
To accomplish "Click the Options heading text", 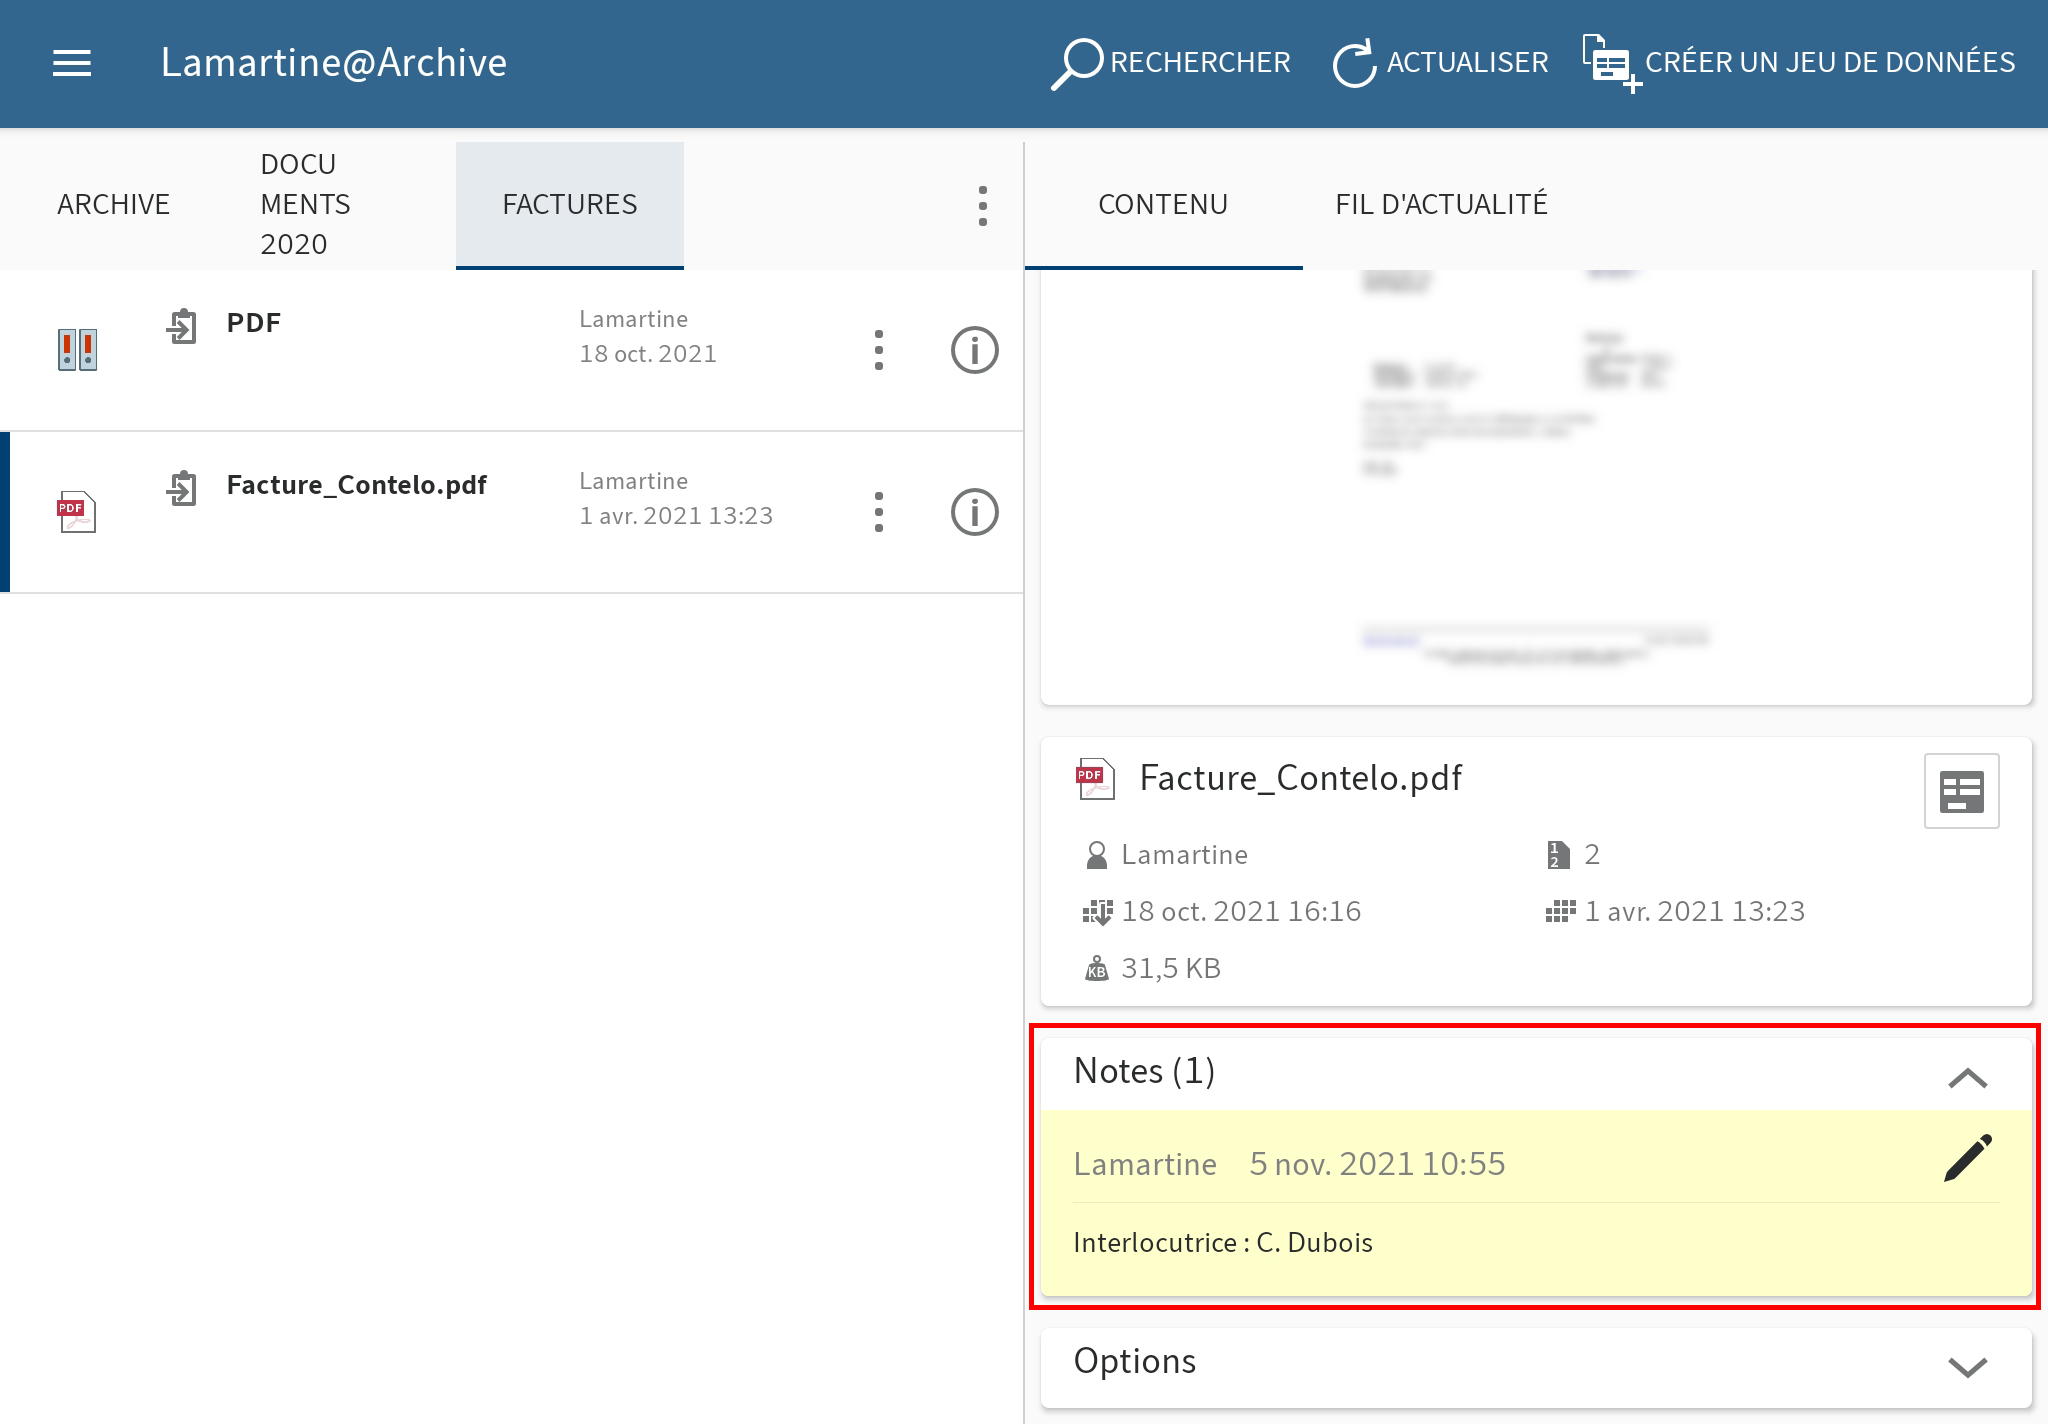I will [1135, 1362].
